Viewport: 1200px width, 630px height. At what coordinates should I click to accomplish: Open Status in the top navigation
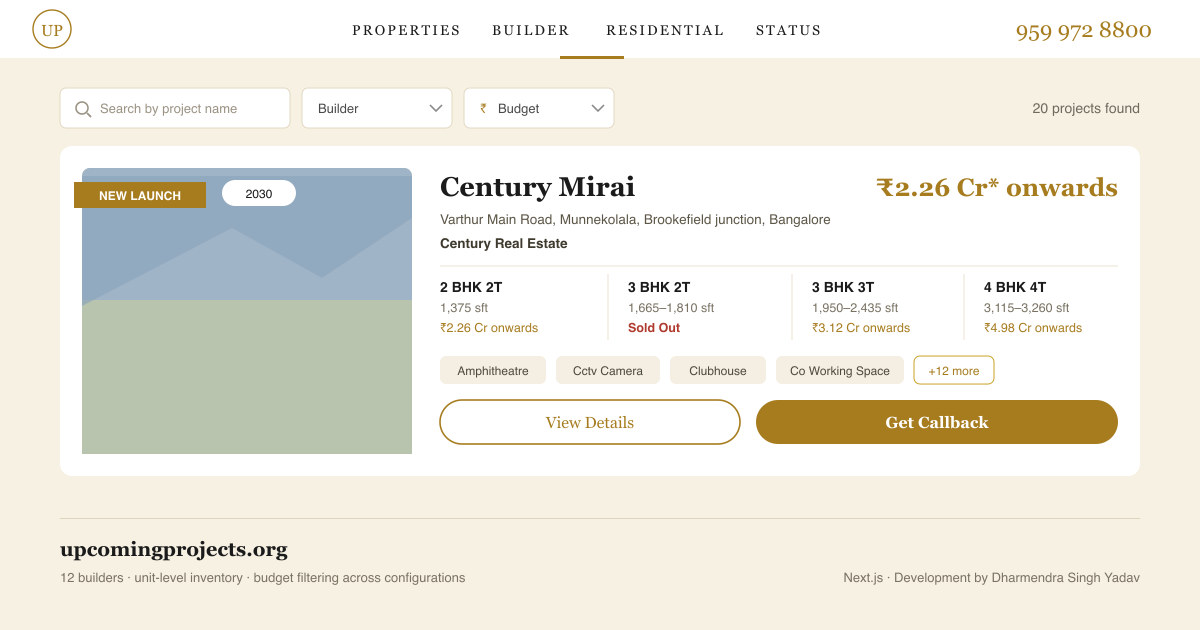[789, 30]
